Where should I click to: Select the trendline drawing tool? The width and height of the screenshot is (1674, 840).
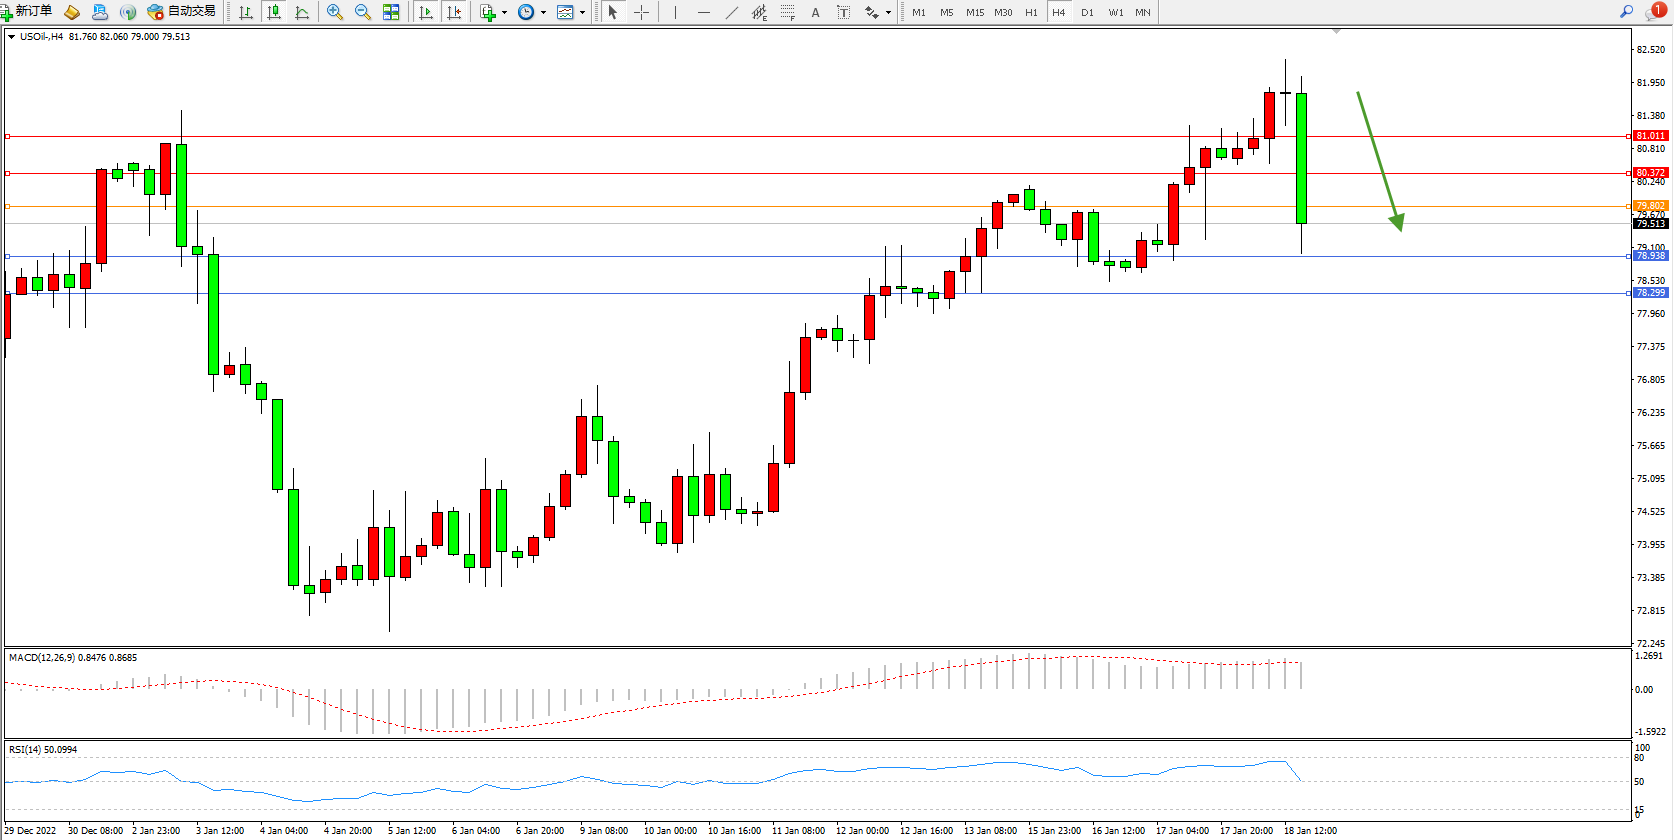(x=732, y=12)
